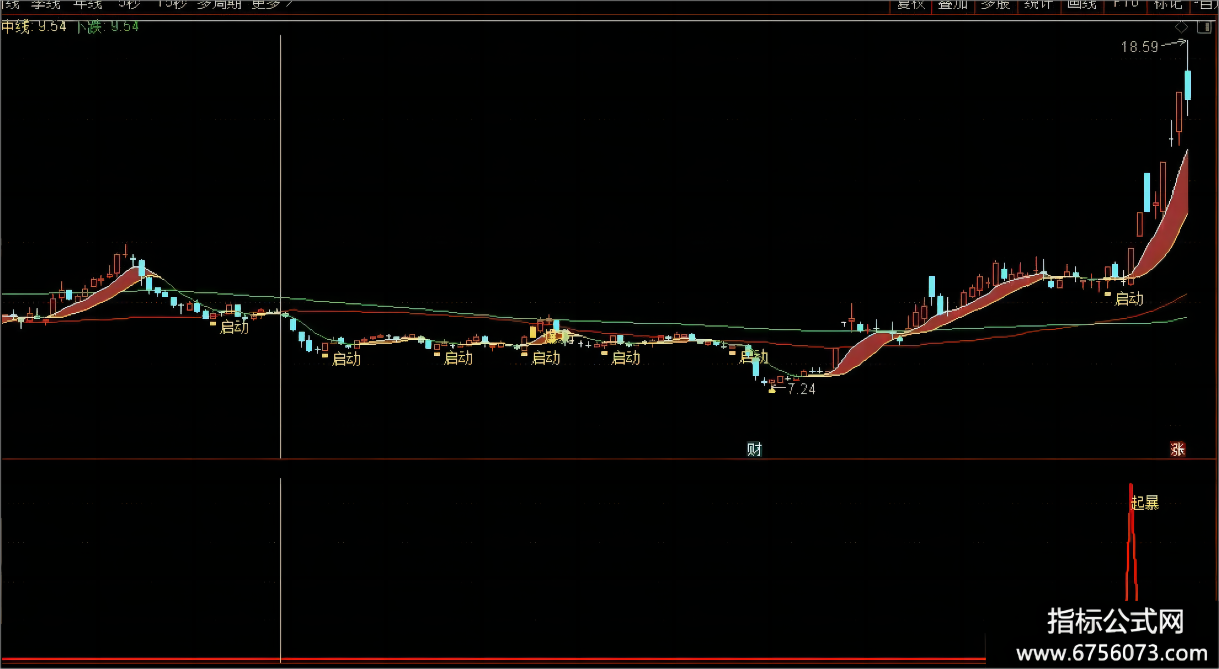Toggle 叠加 overlay mode

tap(952, 4)
